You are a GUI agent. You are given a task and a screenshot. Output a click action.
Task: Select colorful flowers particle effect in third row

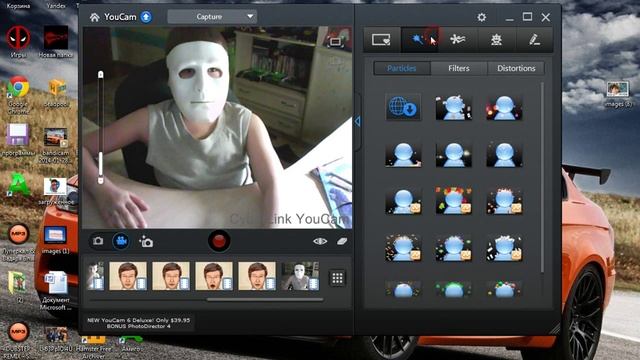[453, 201]
